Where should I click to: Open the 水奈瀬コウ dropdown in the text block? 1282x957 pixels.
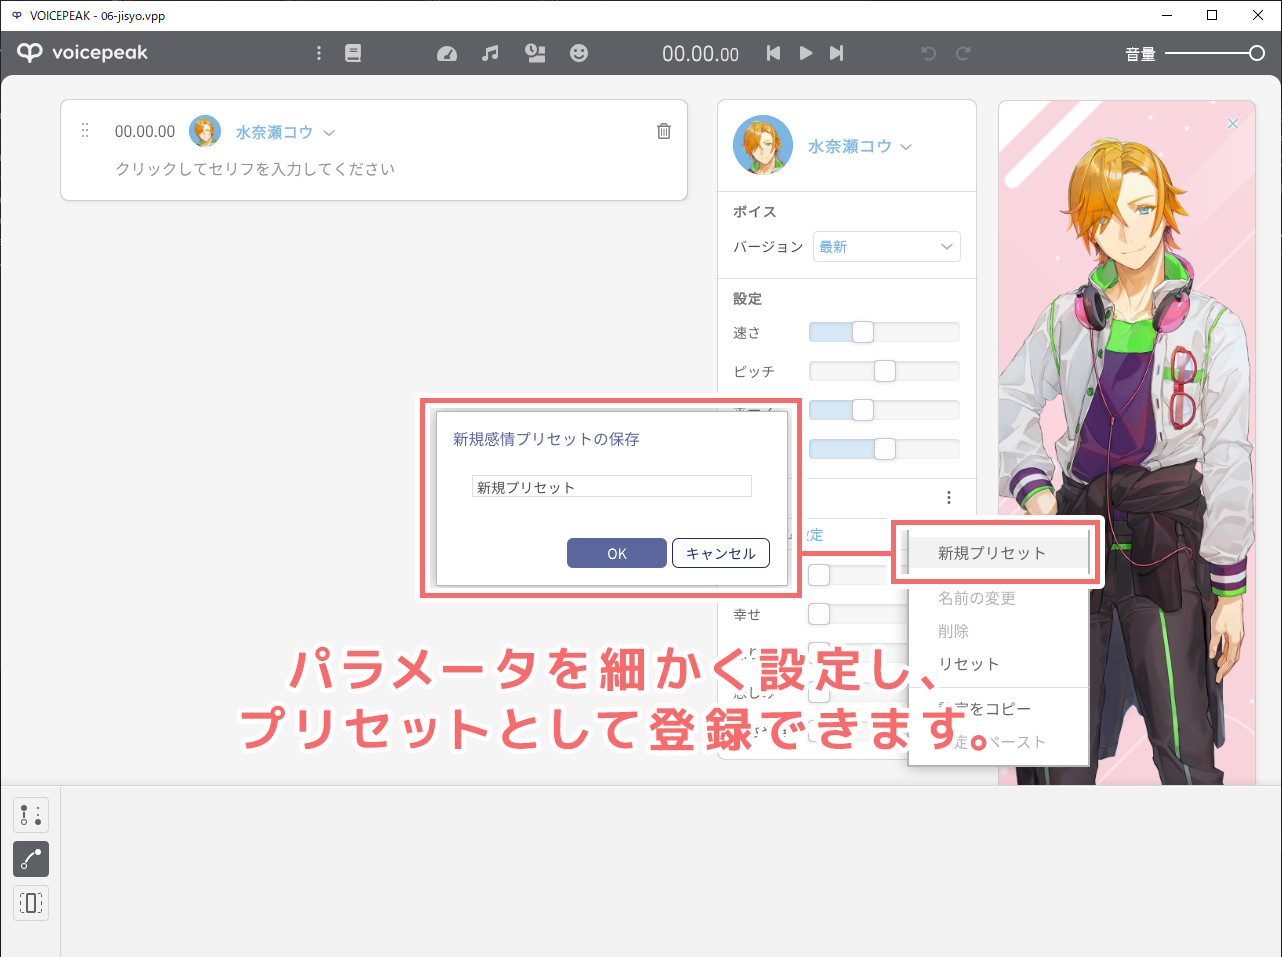285,132
